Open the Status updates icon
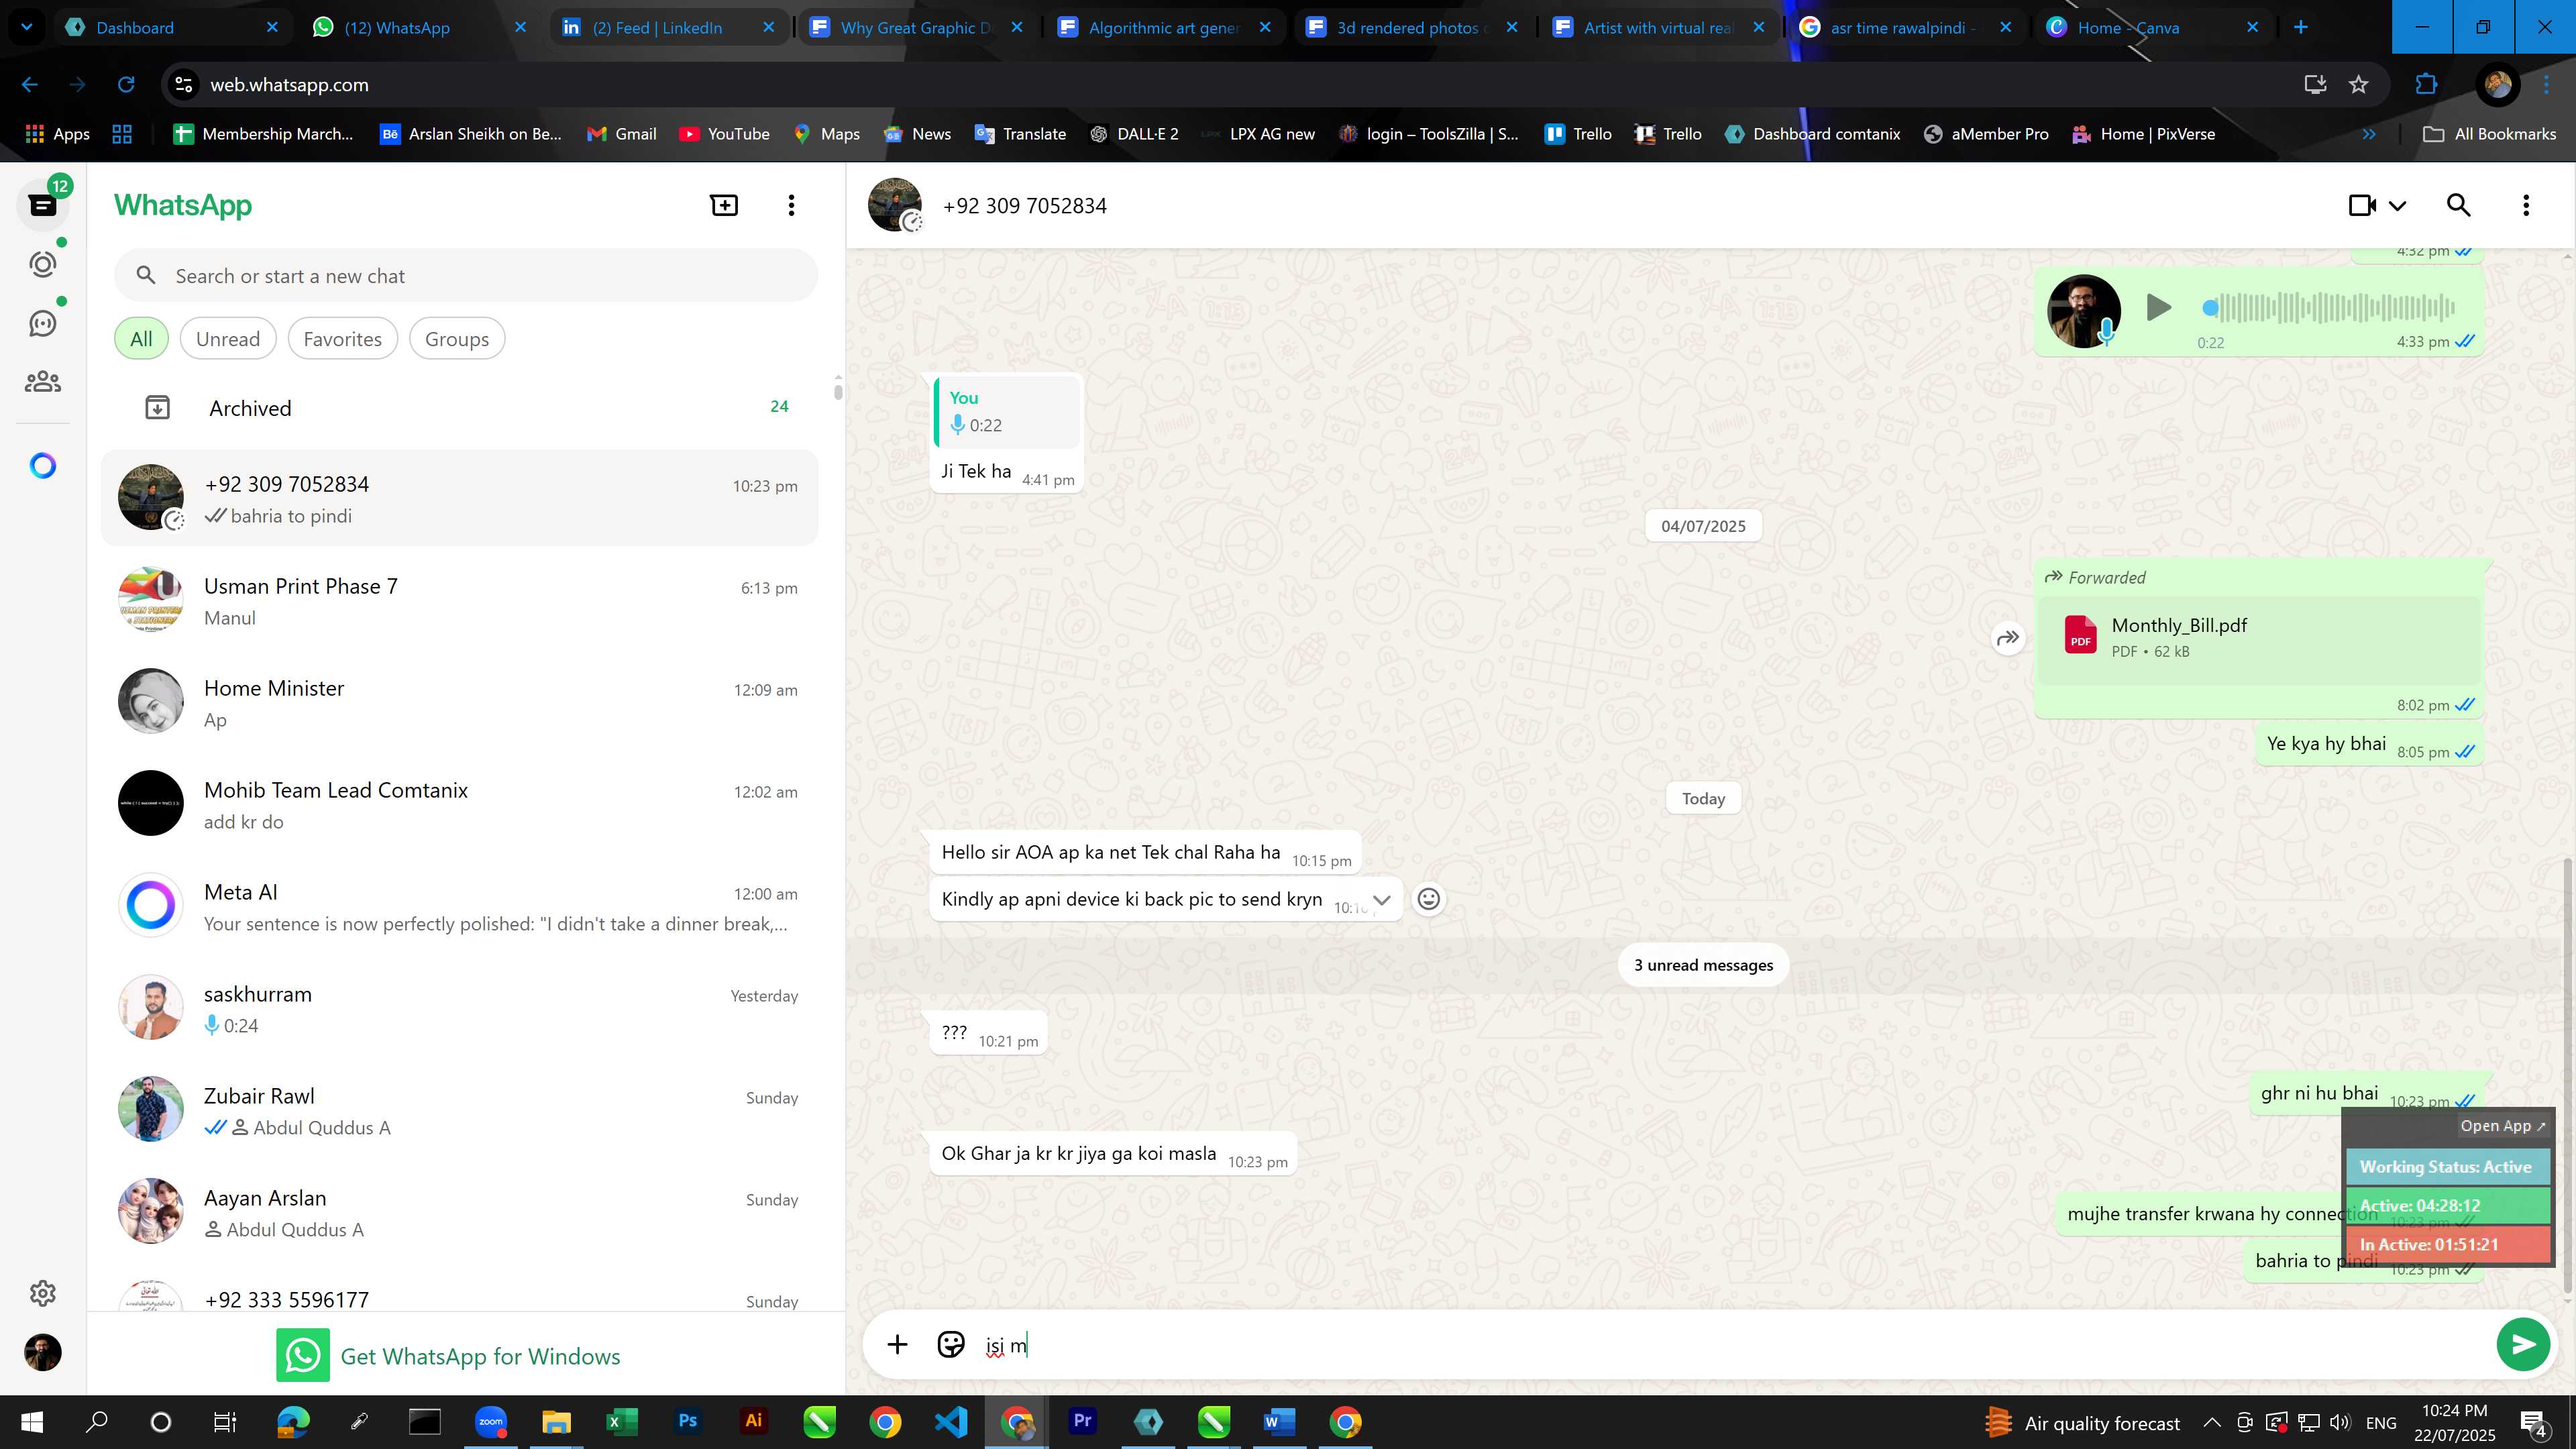Viewport: 2576px width, 1449px height. tap(42, 264)
